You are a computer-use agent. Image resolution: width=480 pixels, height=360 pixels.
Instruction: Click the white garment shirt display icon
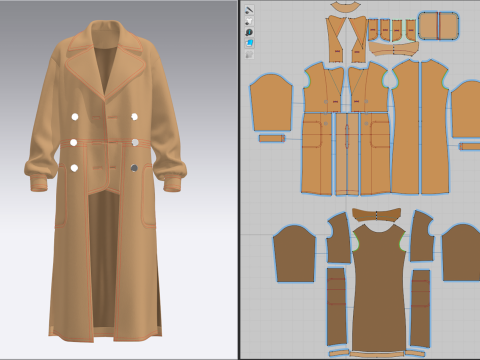coord(249,21)
